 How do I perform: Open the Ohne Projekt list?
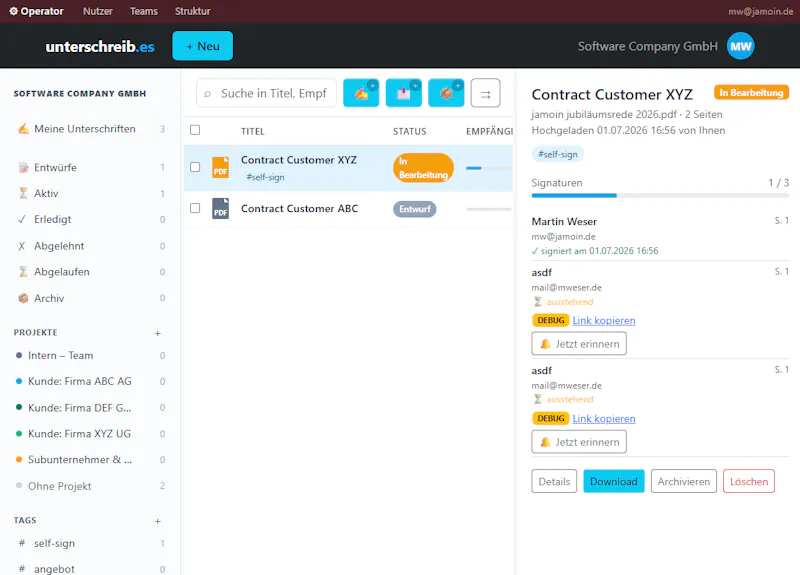point(90,486)
